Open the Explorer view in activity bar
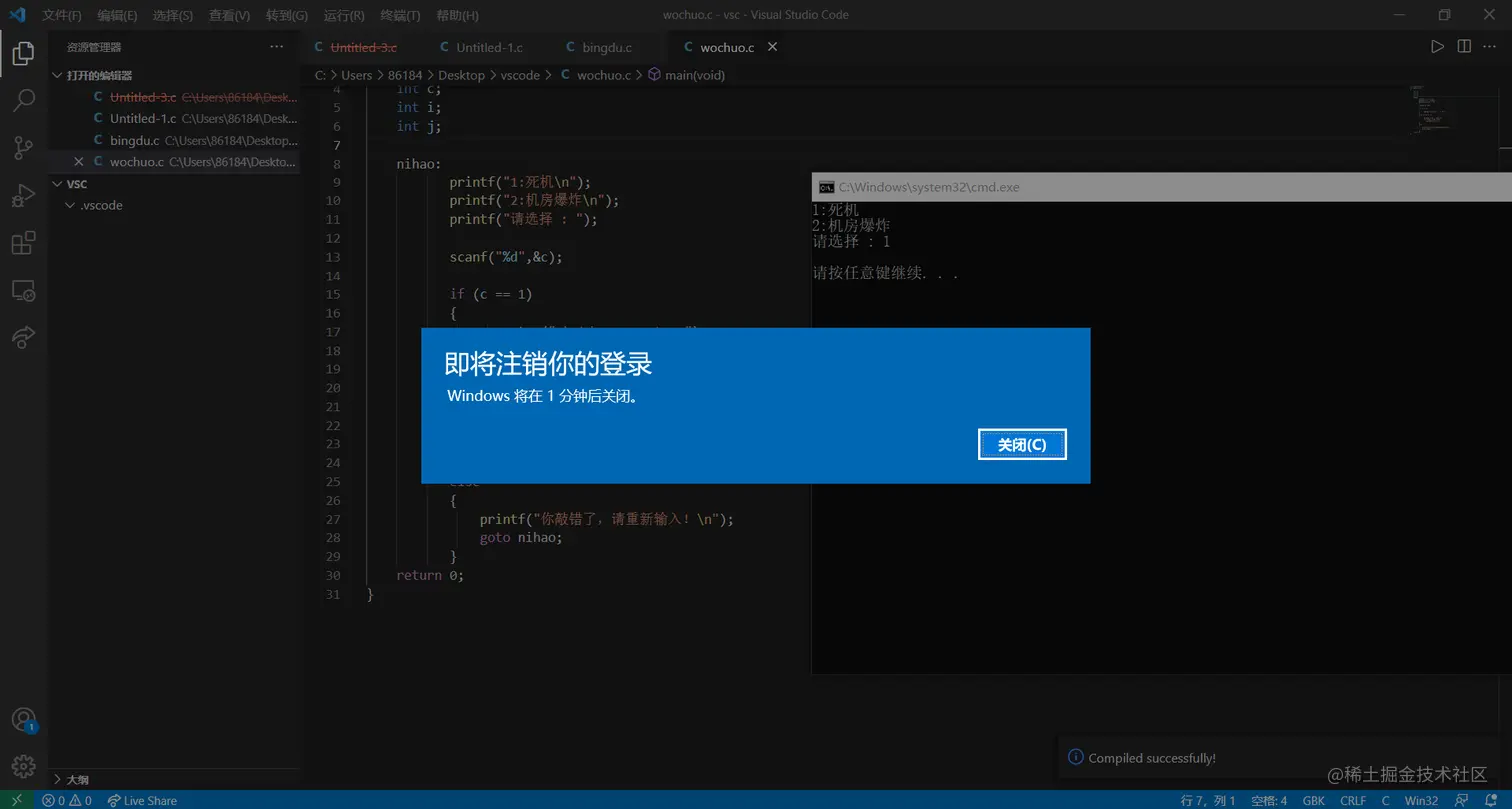 (24, 53)
